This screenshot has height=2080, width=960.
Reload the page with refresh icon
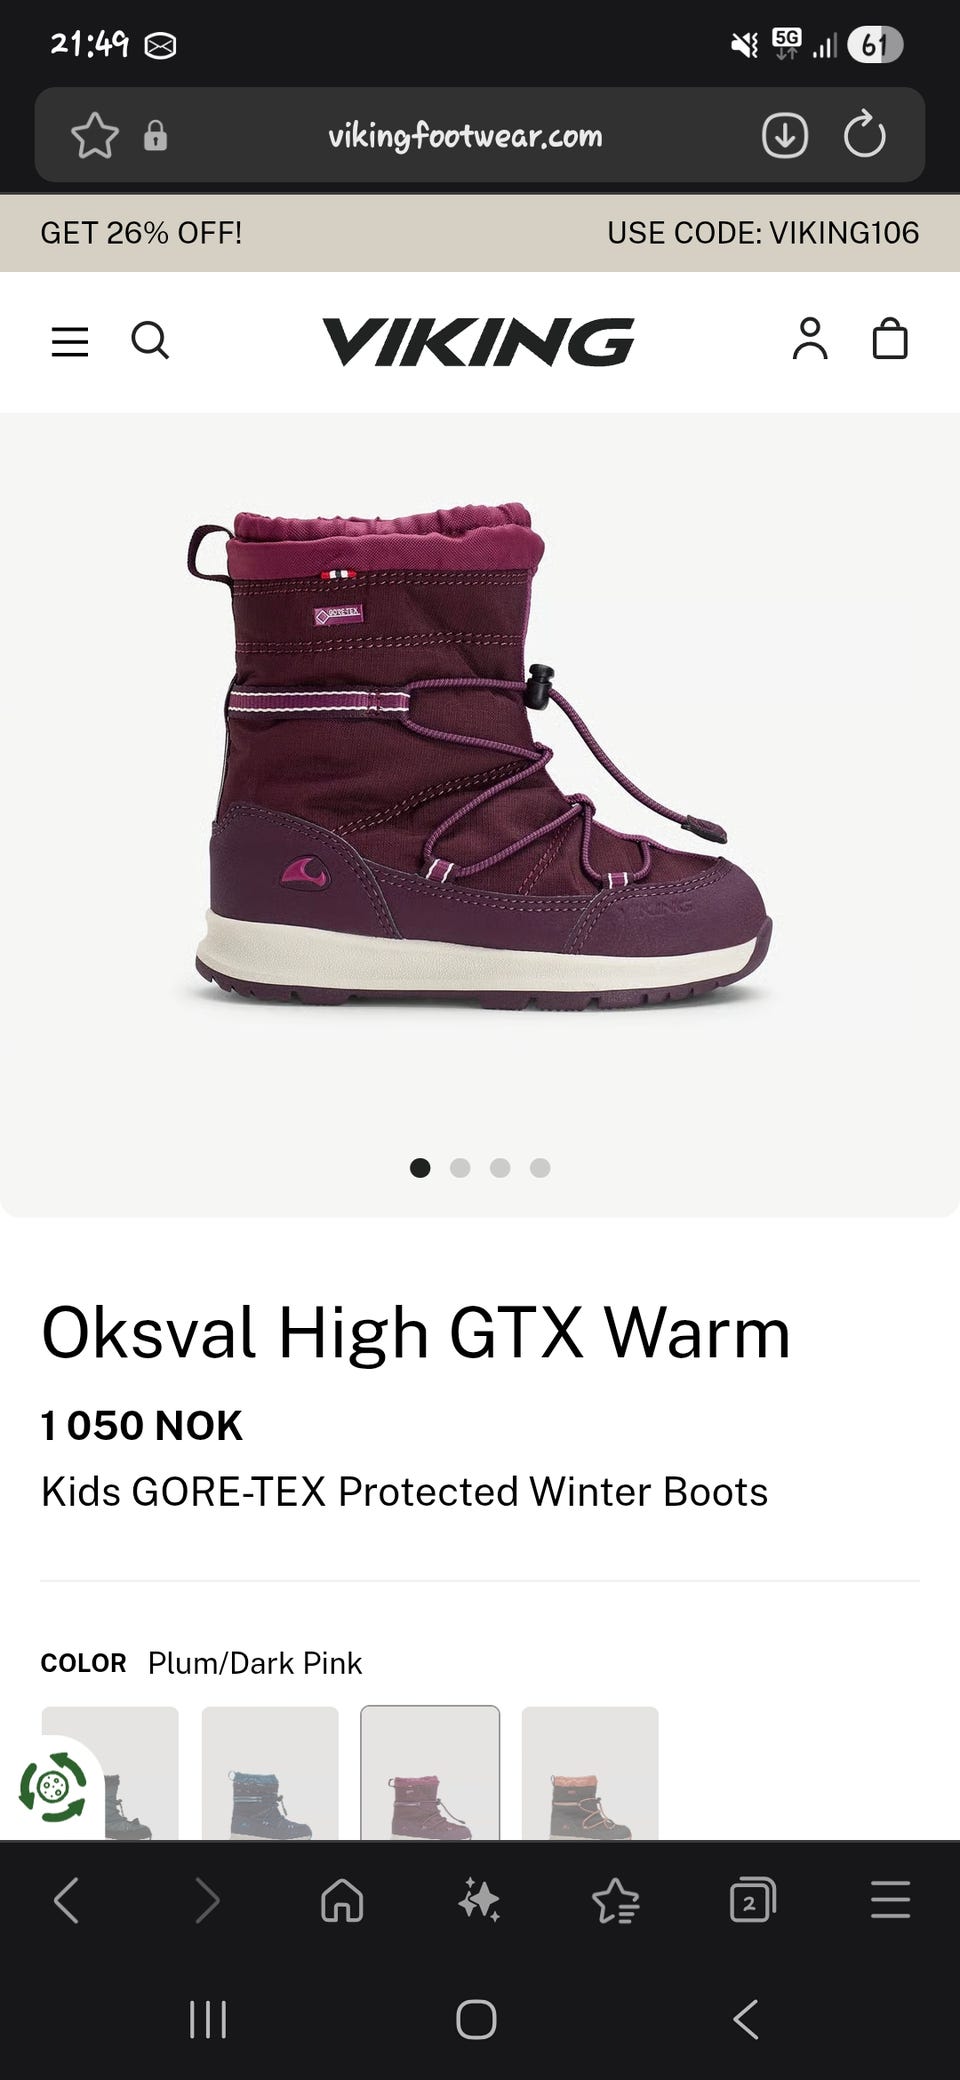pos(865,135)
